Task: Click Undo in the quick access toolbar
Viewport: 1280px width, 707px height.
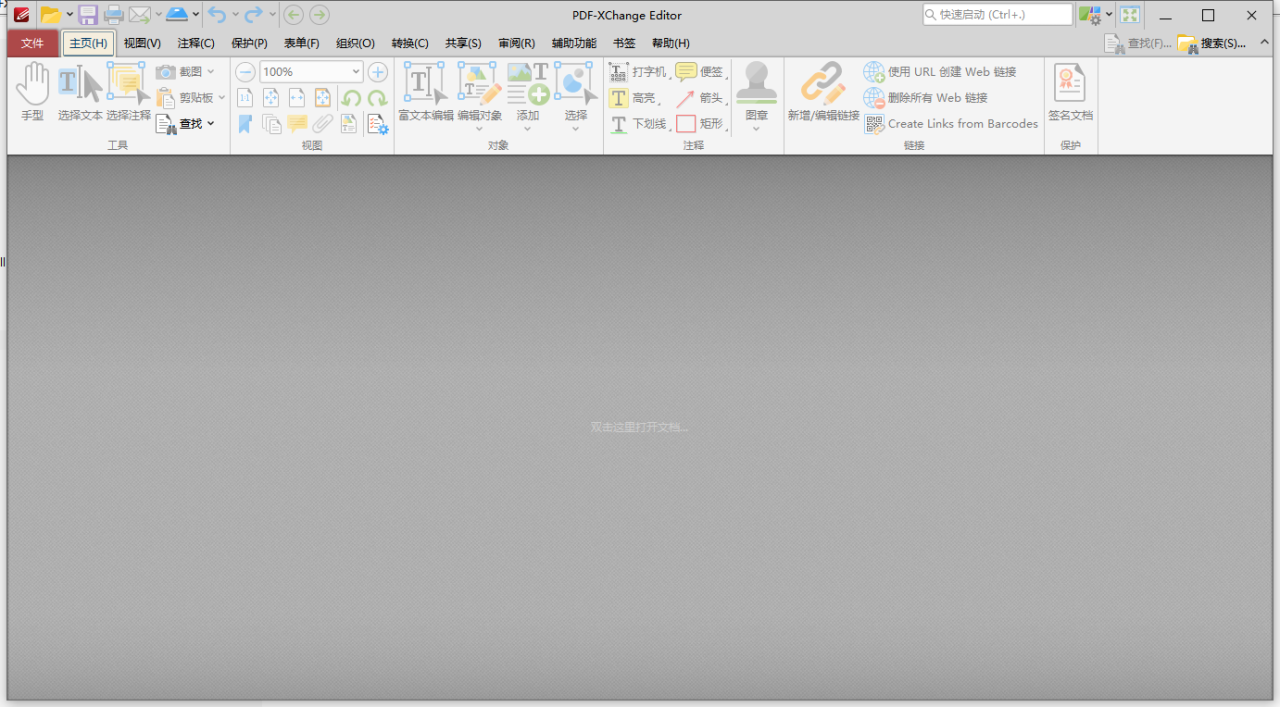Action: pyautogui.click(x=216, y=14)
